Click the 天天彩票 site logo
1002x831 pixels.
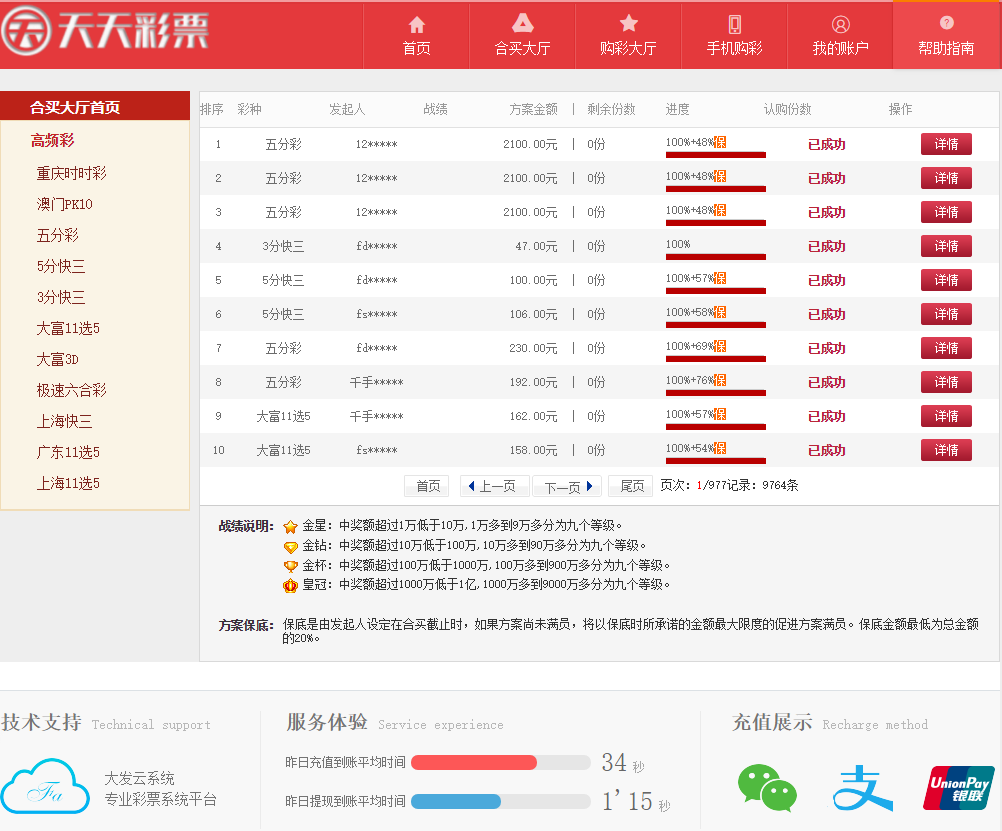(x=106, y=31)
